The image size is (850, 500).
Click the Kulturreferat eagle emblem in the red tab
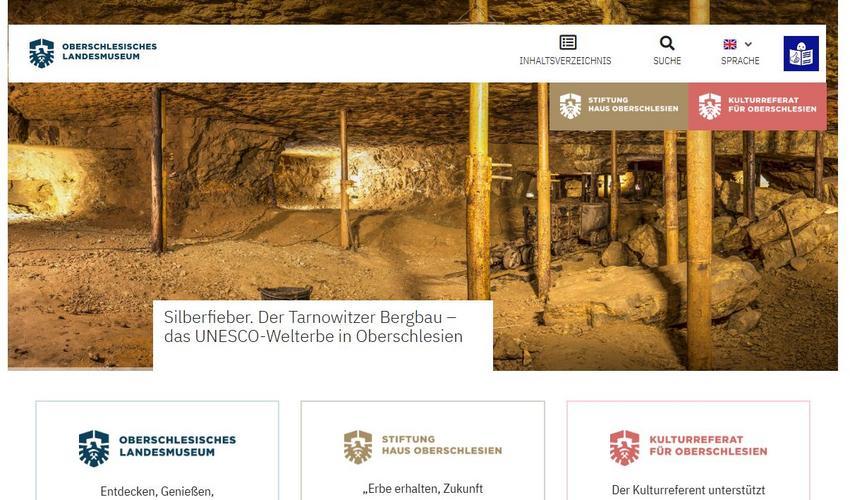click(710, 106)
